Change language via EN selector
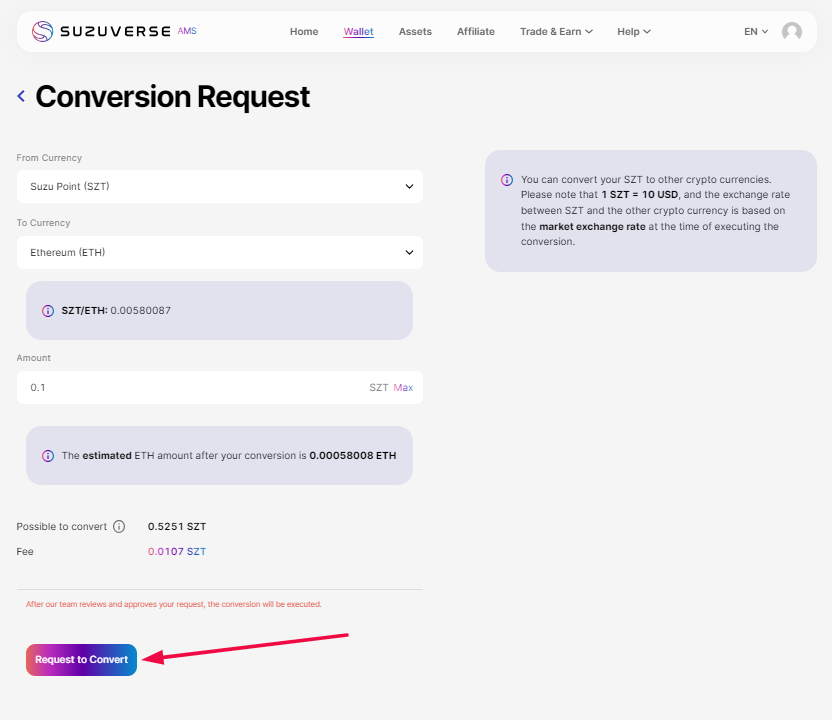Image resolution: width=832 pixels, height=720 pixels. pyautogui.click(x=756, y=32)
